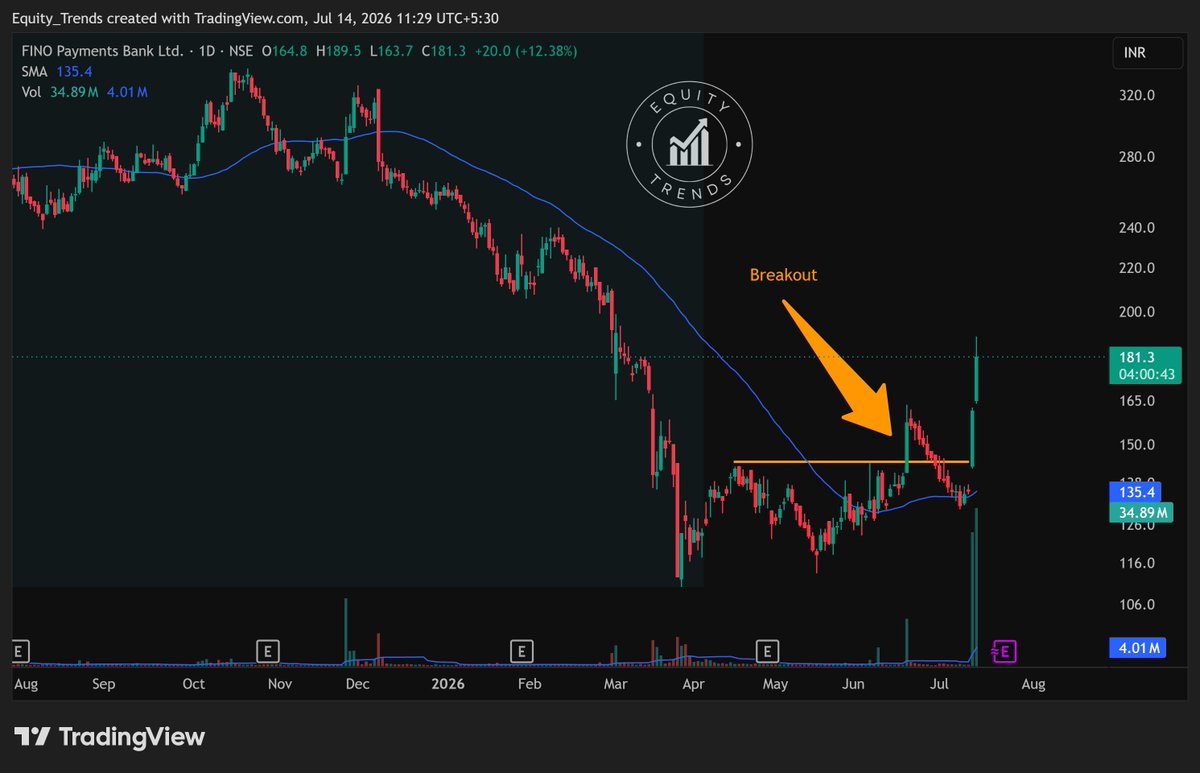Click the Apr label on time axis
1200x773 pixels.
pos(691,684)
